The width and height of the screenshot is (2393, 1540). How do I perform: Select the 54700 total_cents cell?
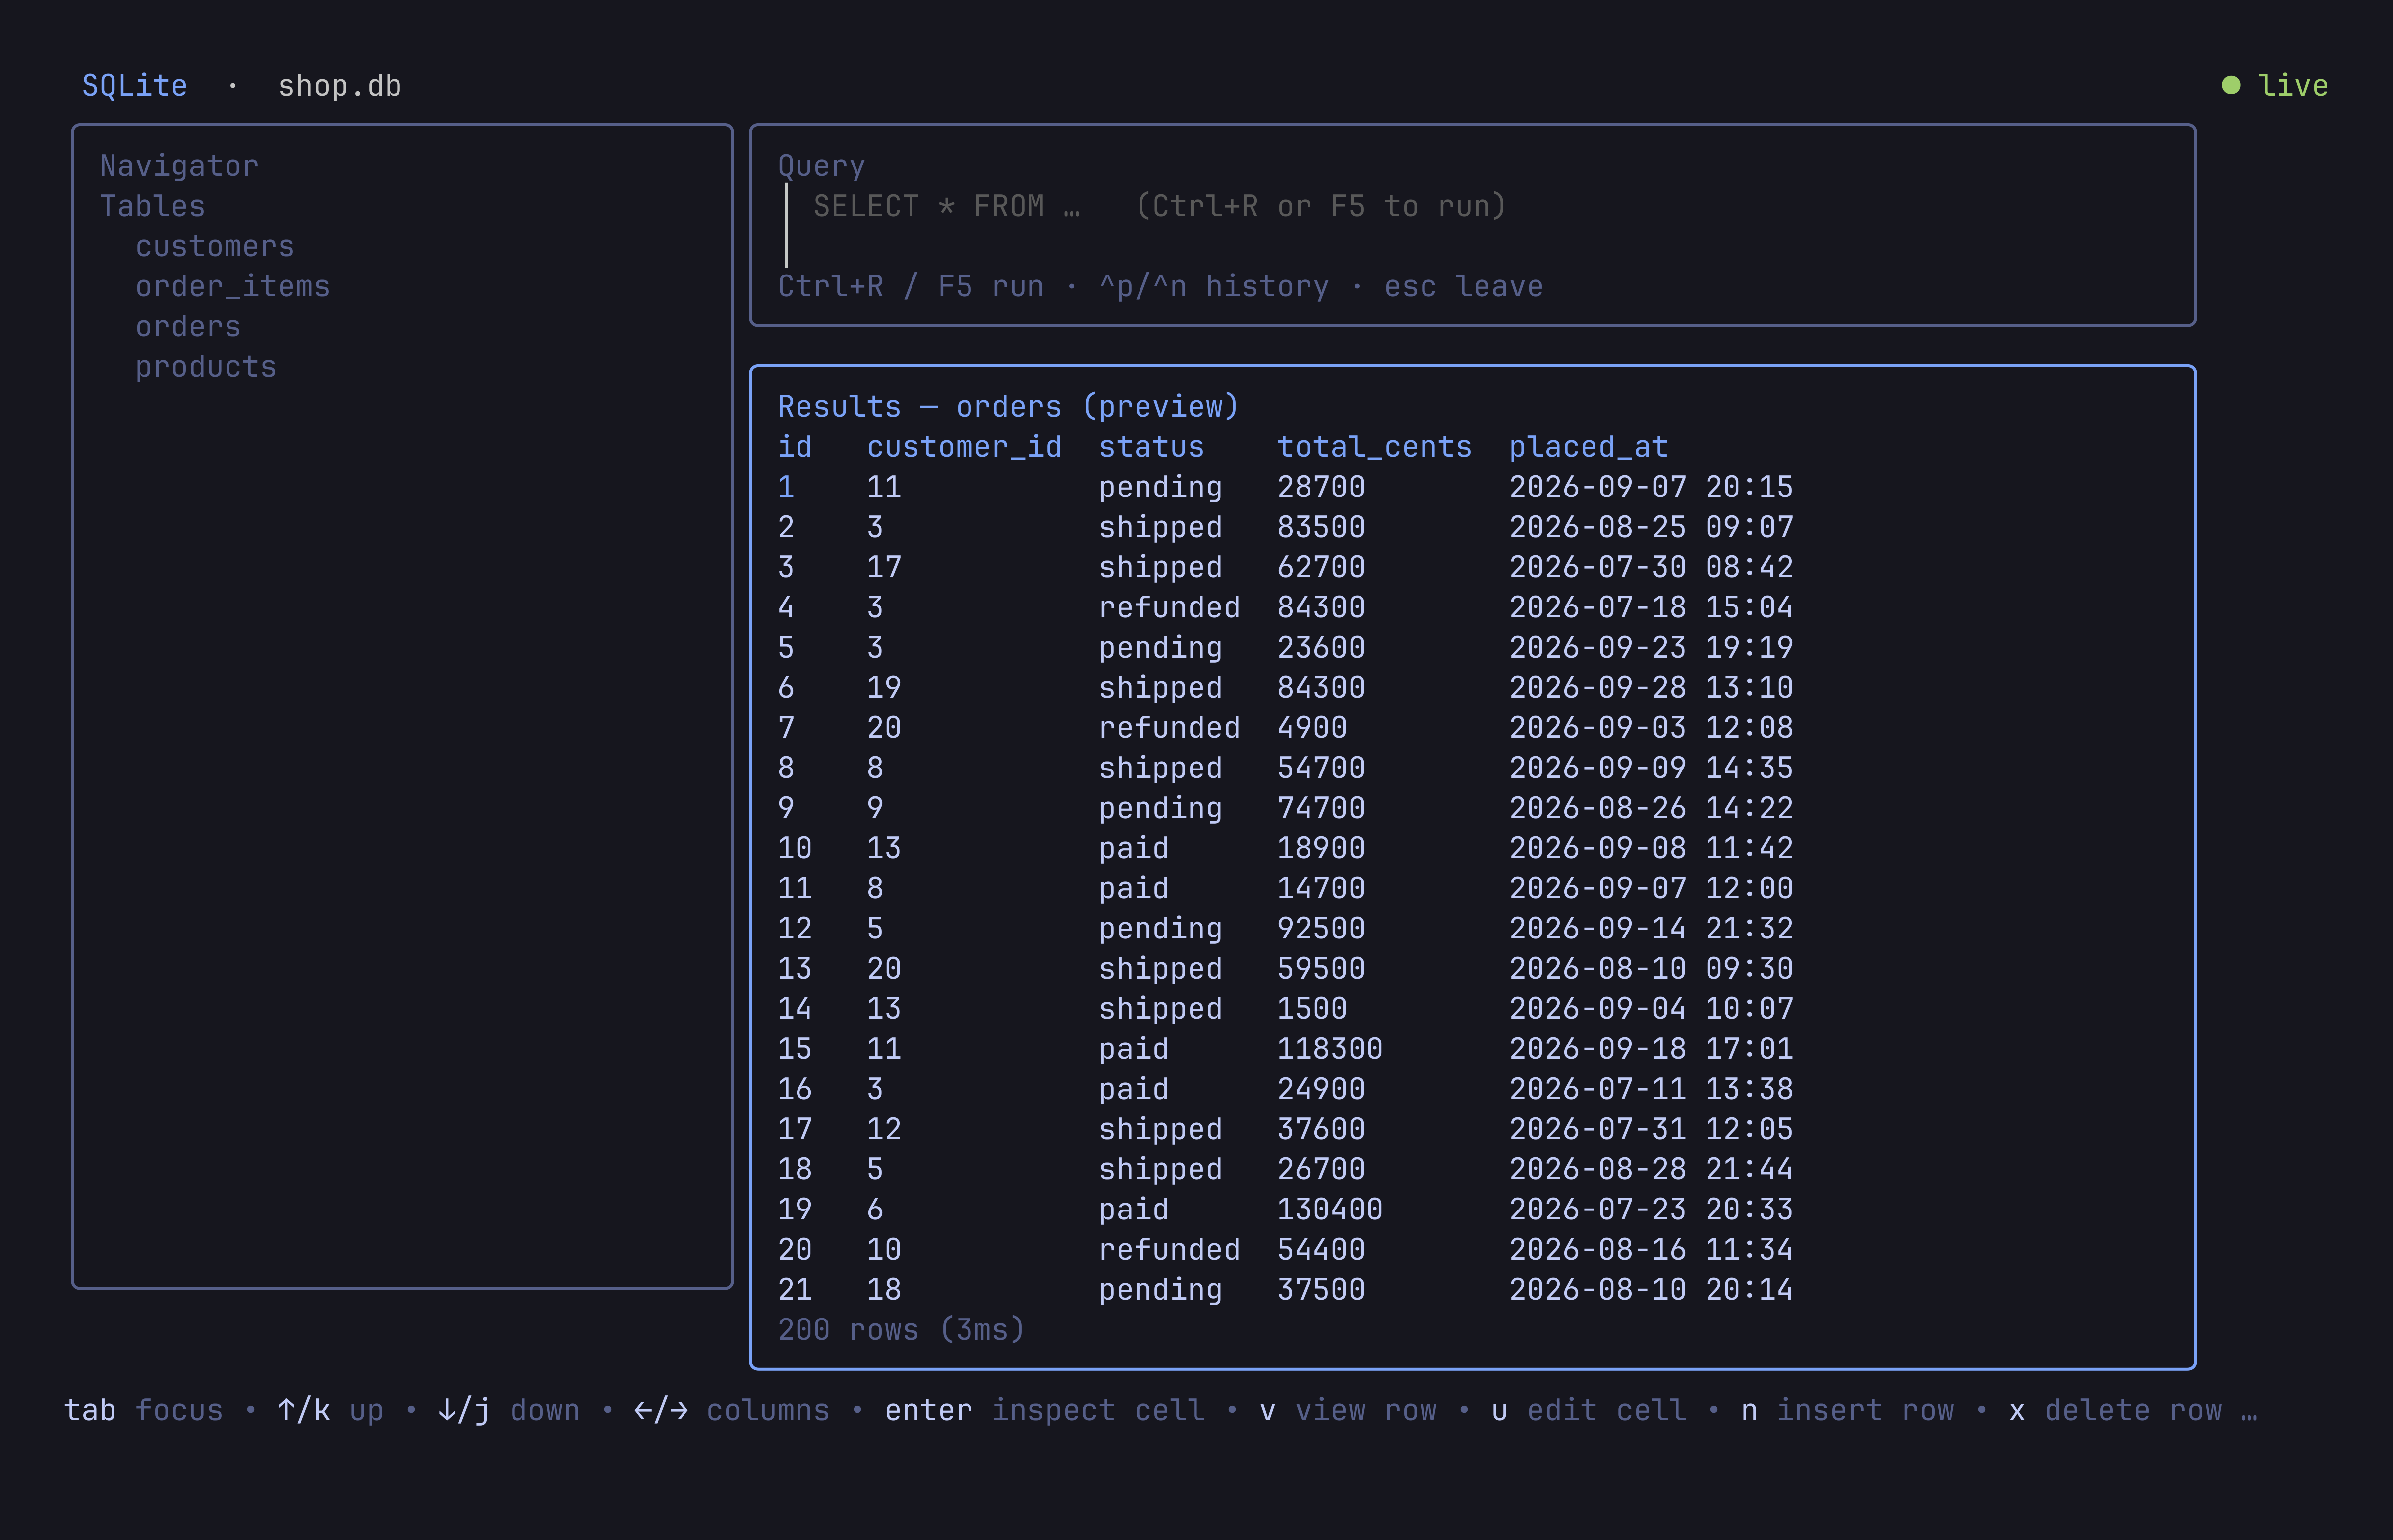coord(1321,767)
